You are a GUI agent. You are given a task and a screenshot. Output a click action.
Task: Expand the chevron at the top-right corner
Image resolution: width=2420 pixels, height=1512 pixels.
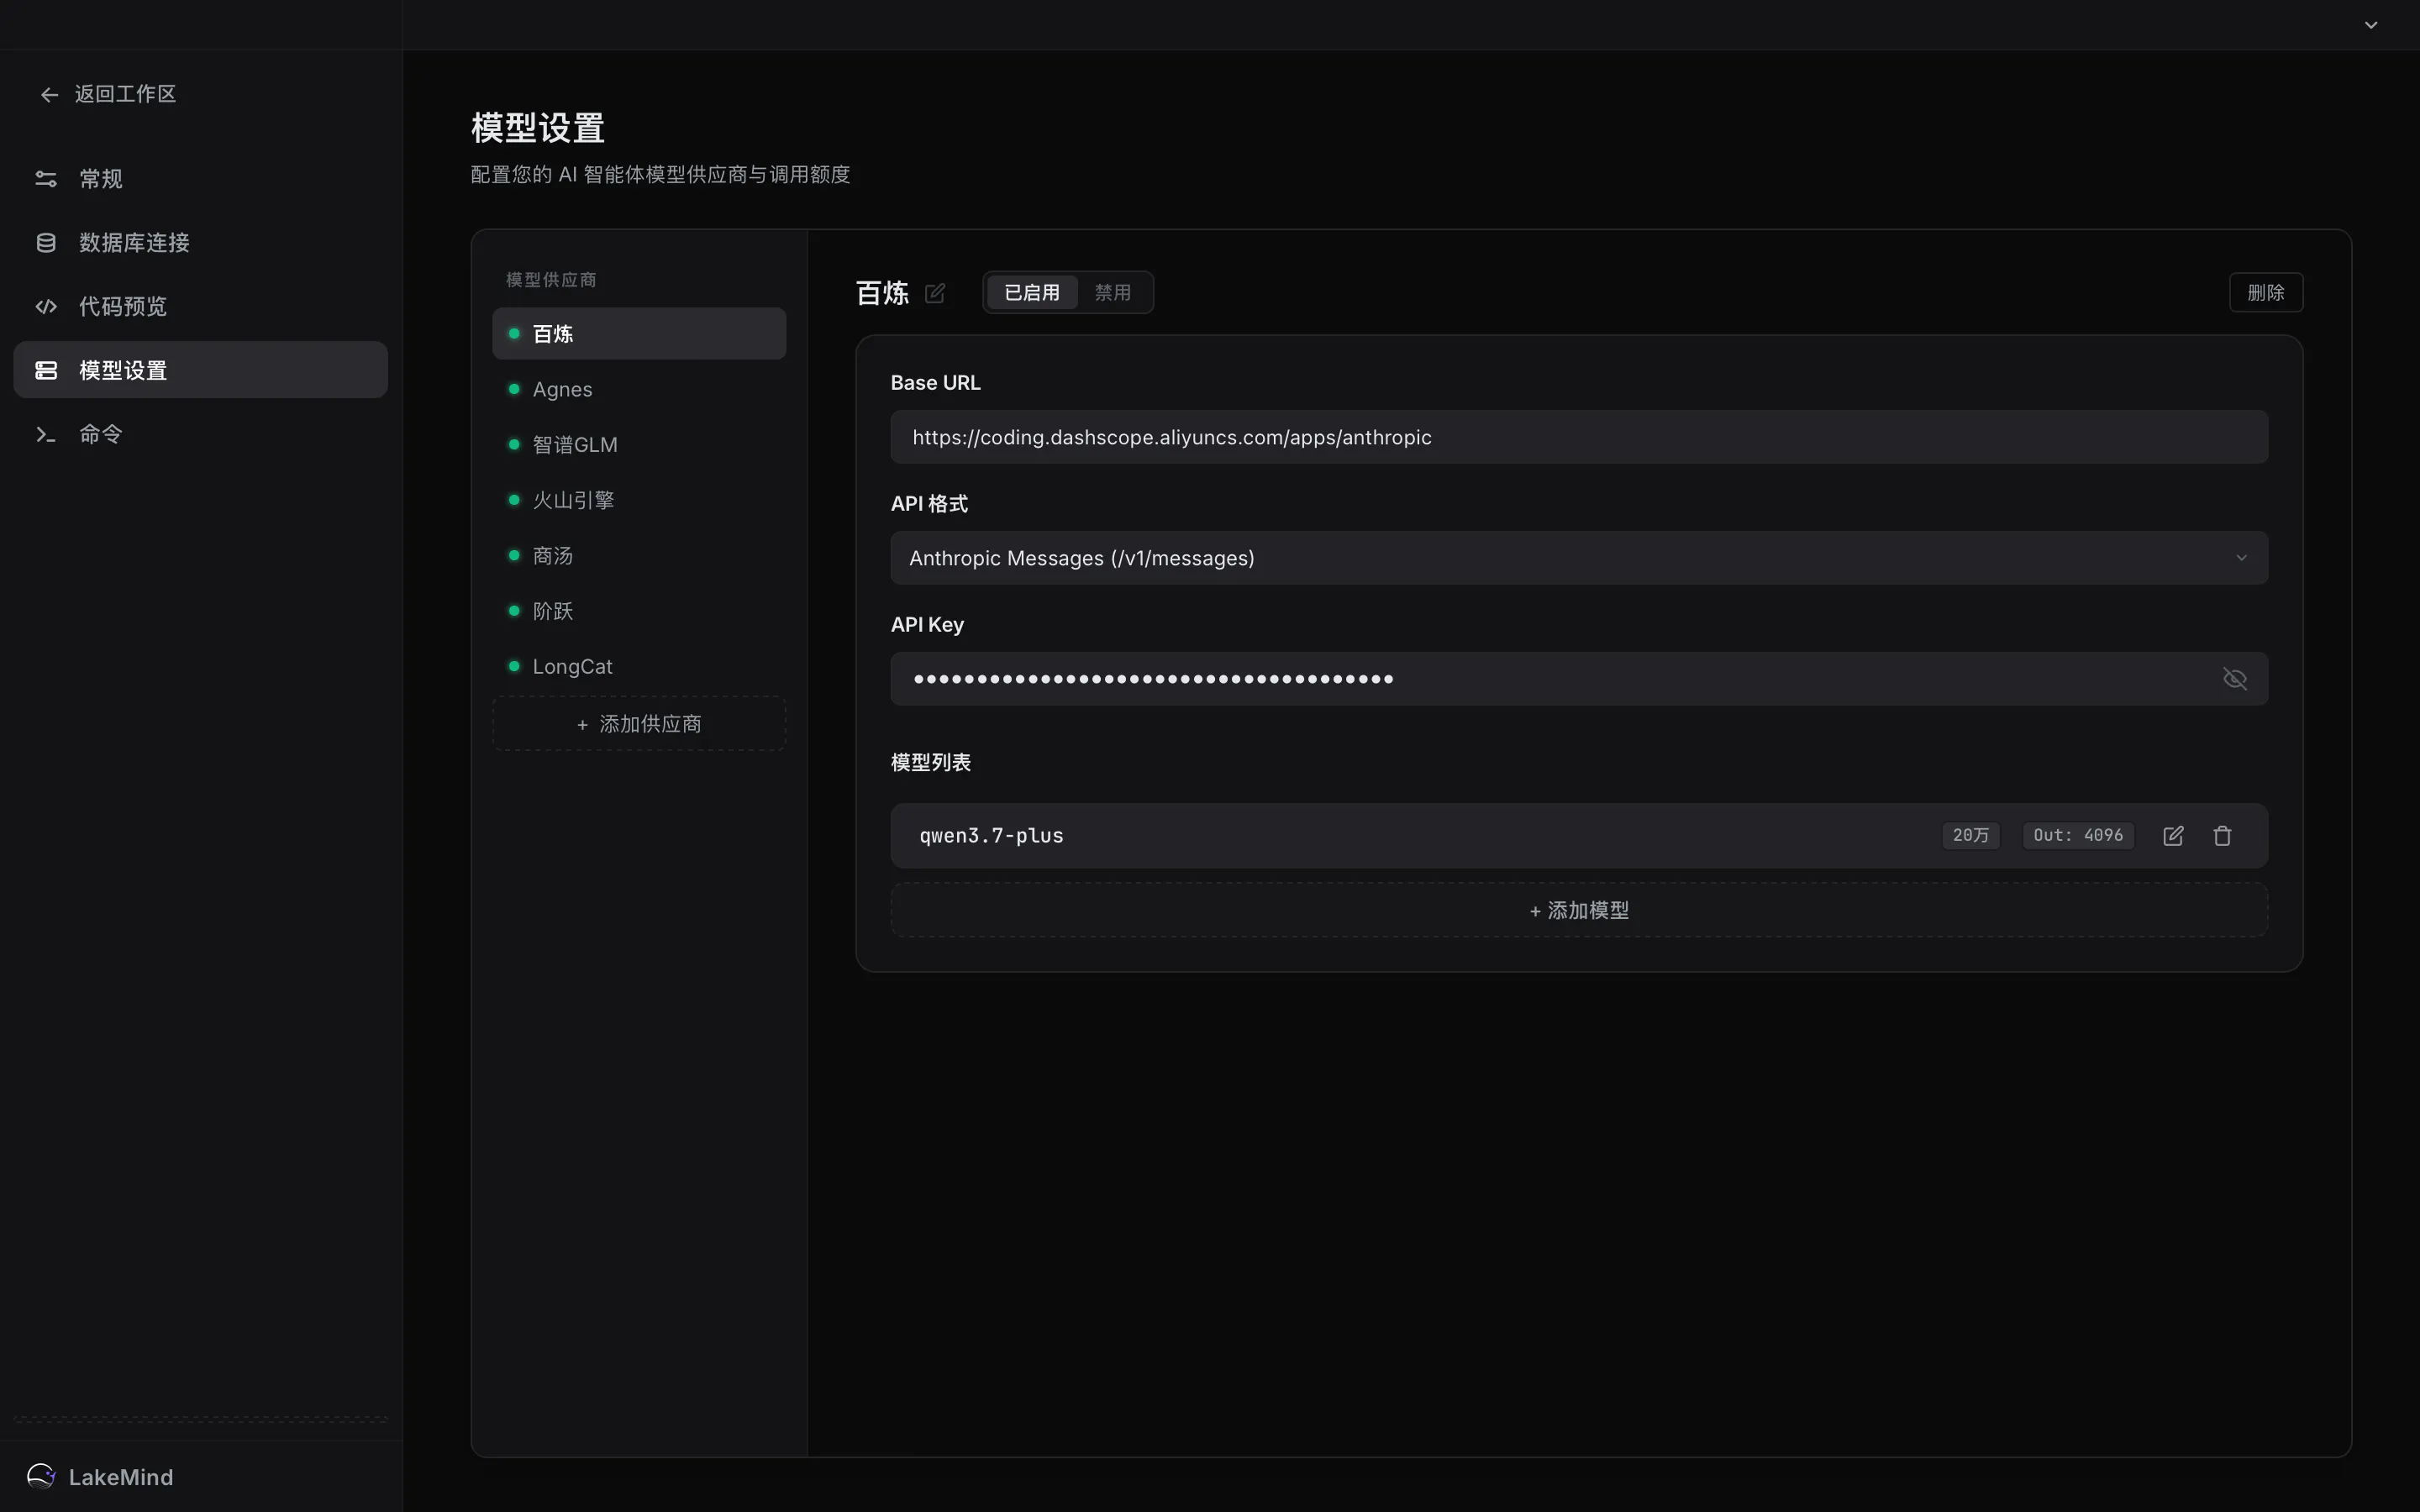coord(2371,25)
